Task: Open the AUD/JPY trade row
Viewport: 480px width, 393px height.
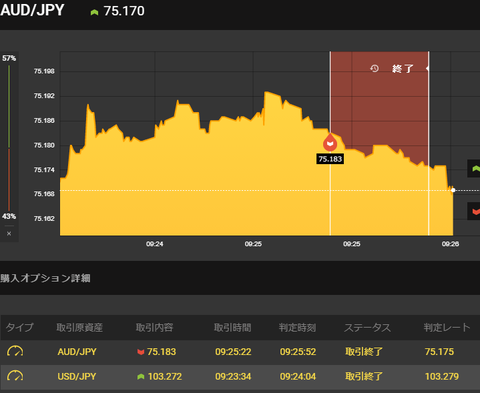Action: click(x=240, y=352)
